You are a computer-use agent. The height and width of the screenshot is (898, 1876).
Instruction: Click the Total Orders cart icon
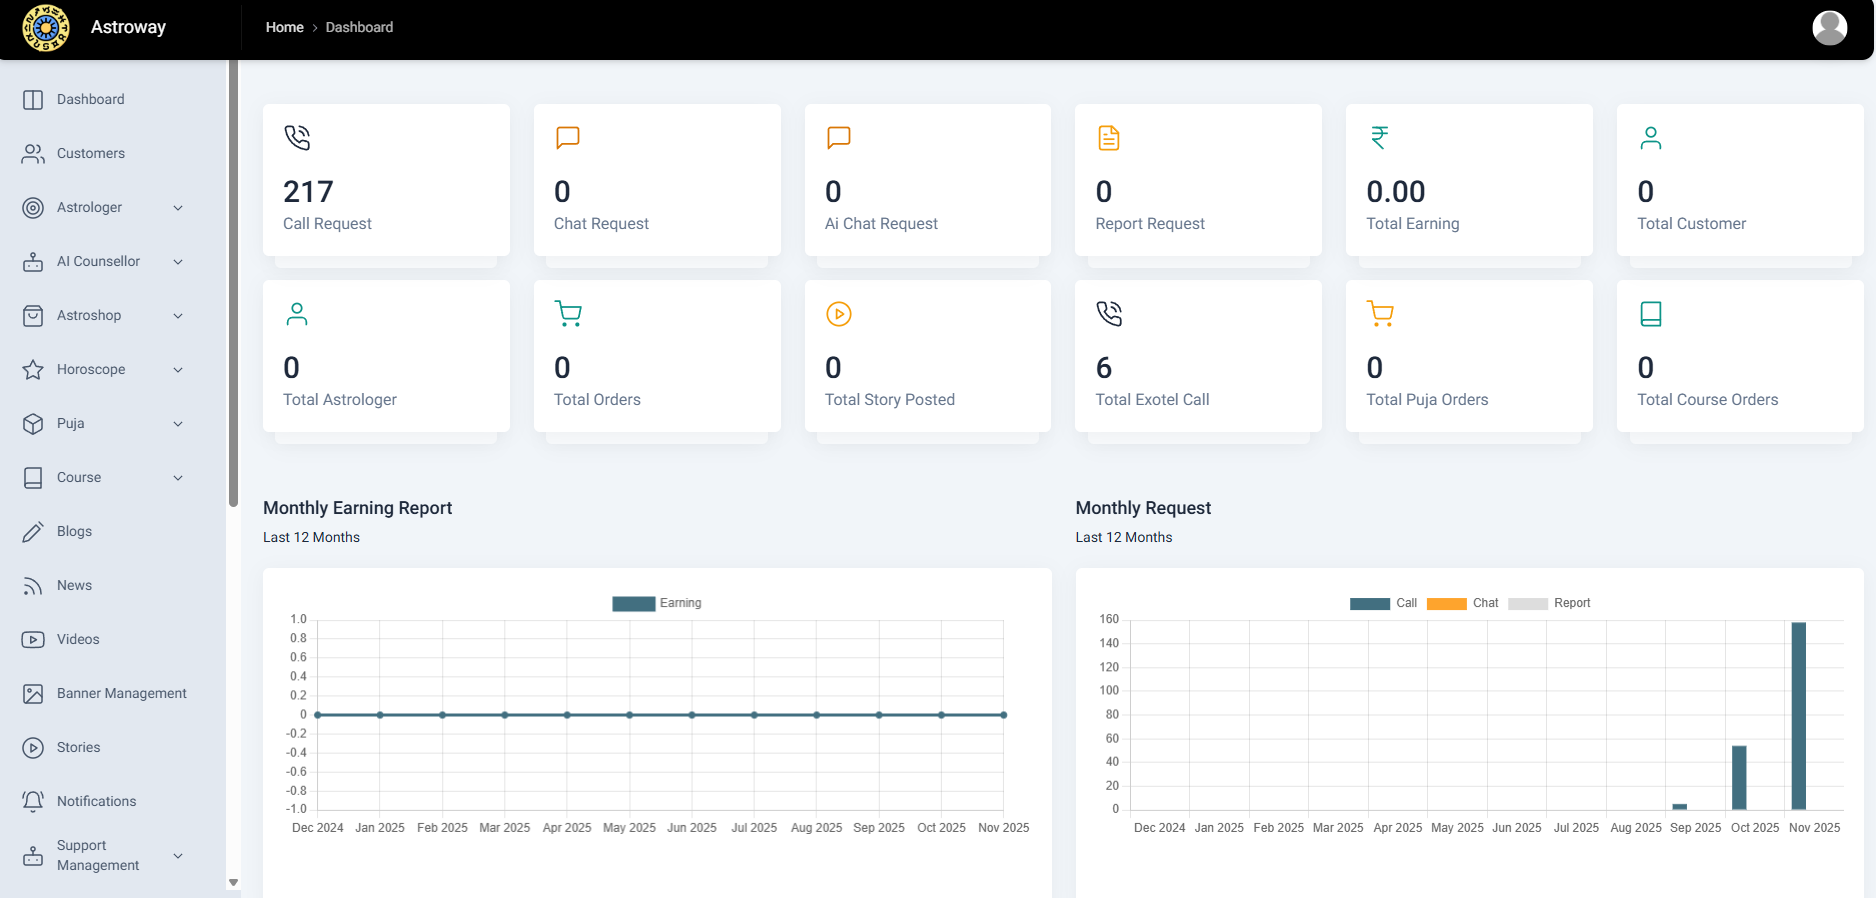click(568, 314)
